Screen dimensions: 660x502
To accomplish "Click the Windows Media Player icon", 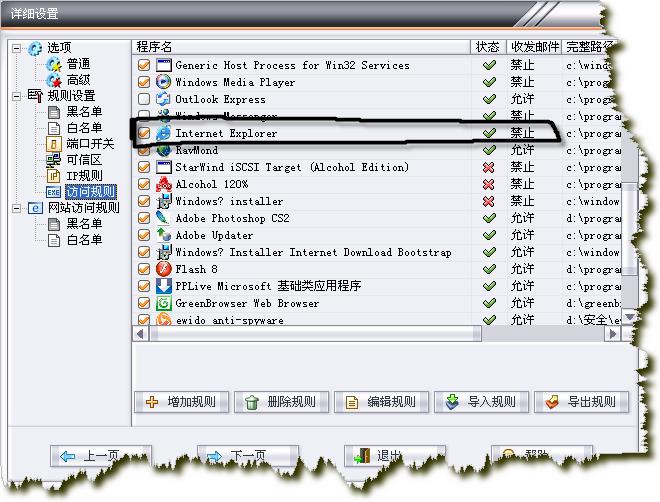I will pos(163,82).
